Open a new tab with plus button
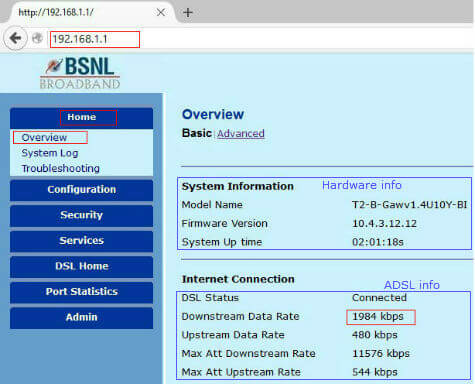 pyautogui.click(x=188, y=13)
